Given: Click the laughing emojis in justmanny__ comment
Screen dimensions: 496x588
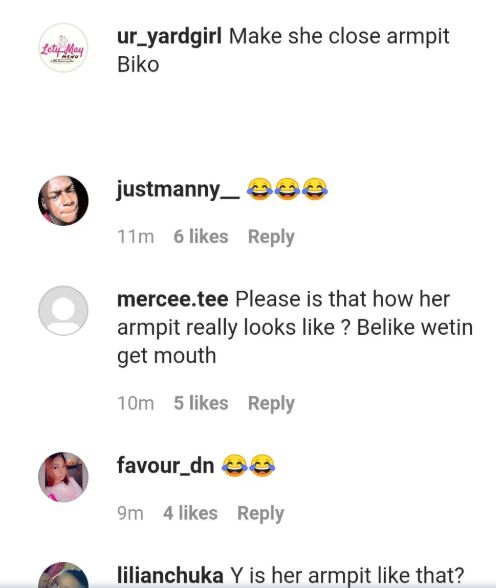Looking at the screenshot, I should click(287, 189).
